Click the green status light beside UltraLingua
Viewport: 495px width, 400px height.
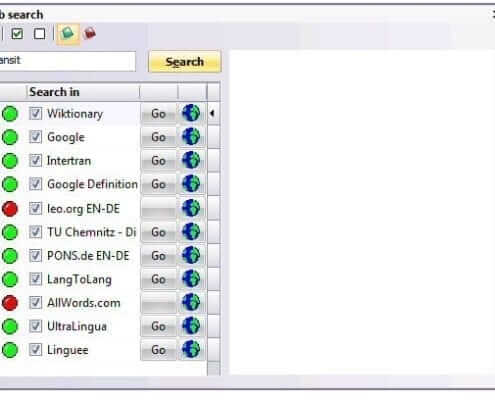10,326
